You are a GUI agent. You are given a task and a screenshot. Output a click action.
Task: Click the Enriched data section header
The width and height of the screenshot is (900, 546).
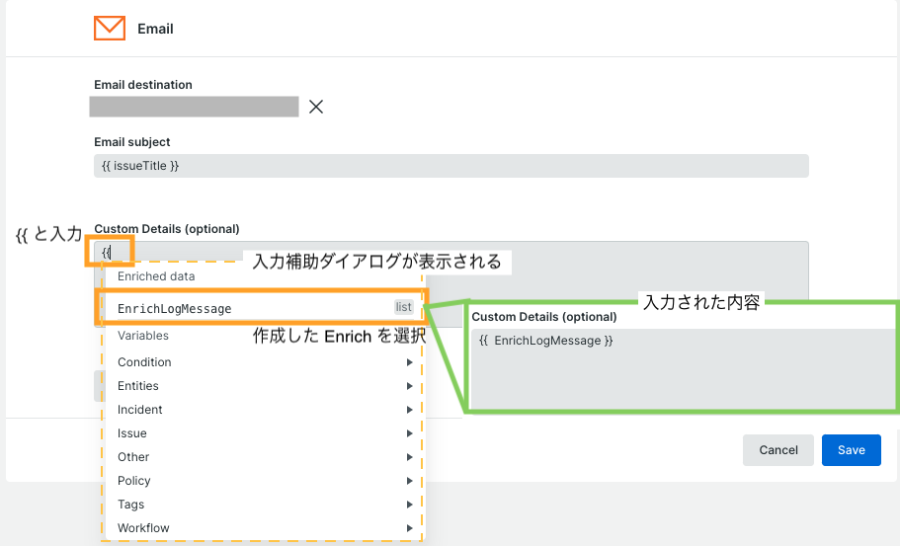tap(157, 276)
